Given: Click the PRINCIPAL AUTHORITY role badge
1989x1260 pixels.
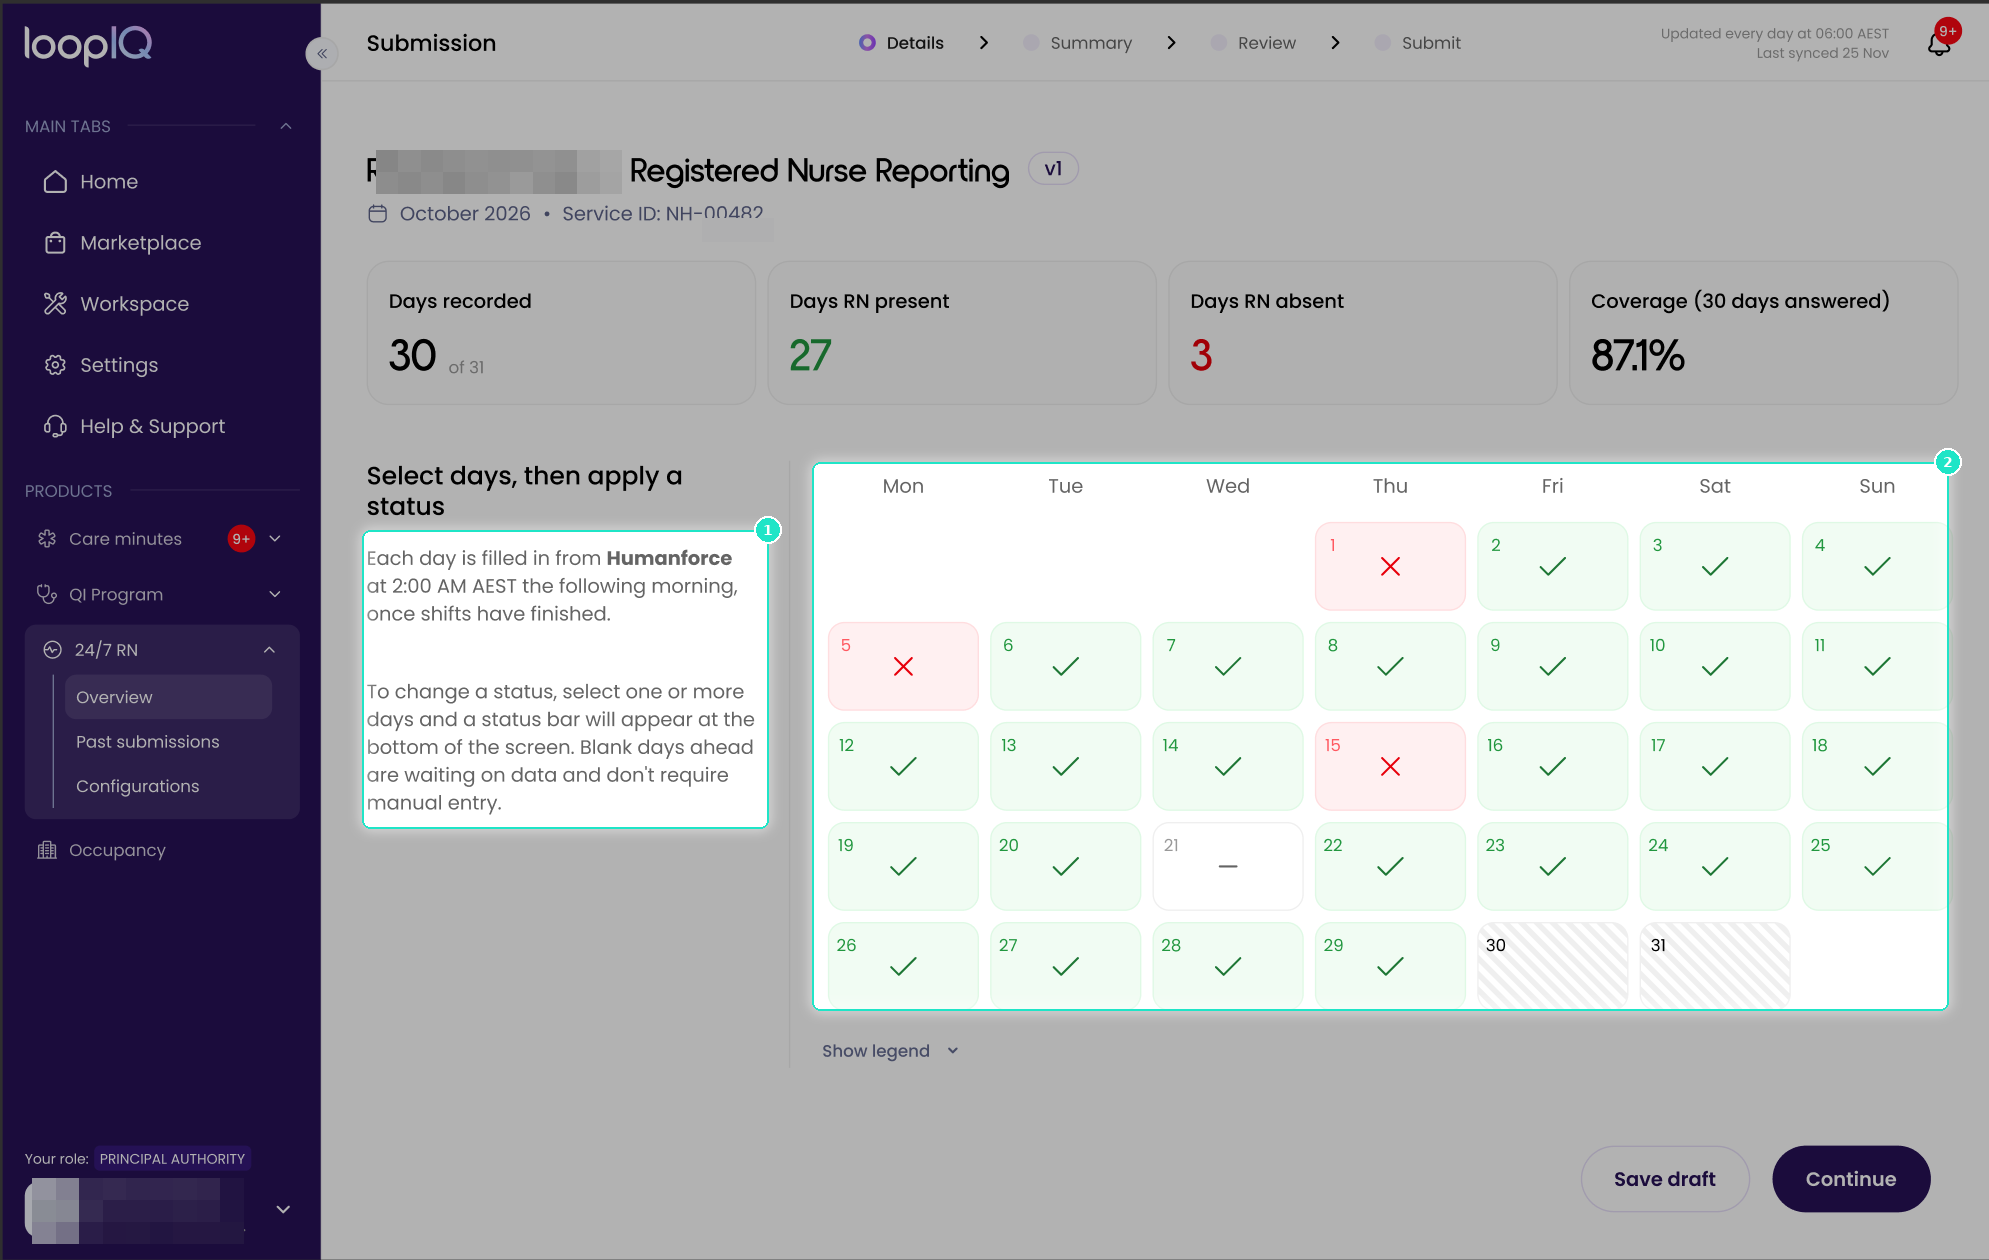Looking at the screenshot, I should coord(172,1158).
